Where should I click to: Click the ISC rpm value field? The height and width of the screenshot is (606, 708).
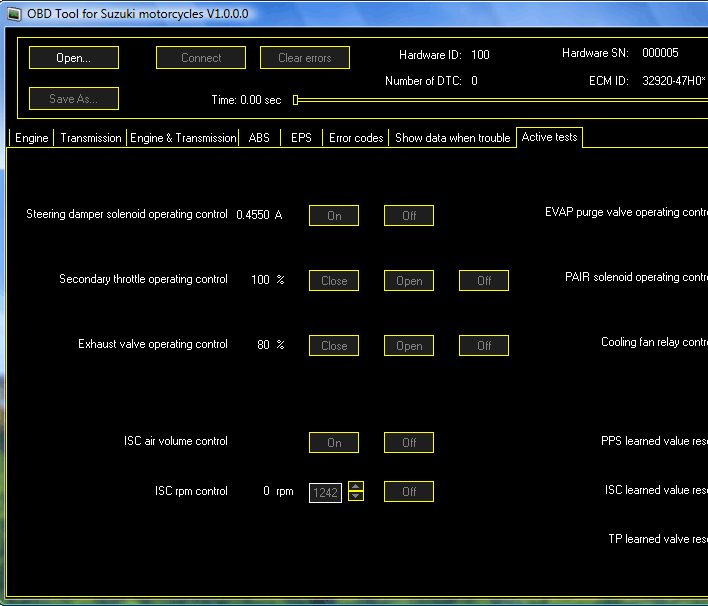click(x=325, y=493)
